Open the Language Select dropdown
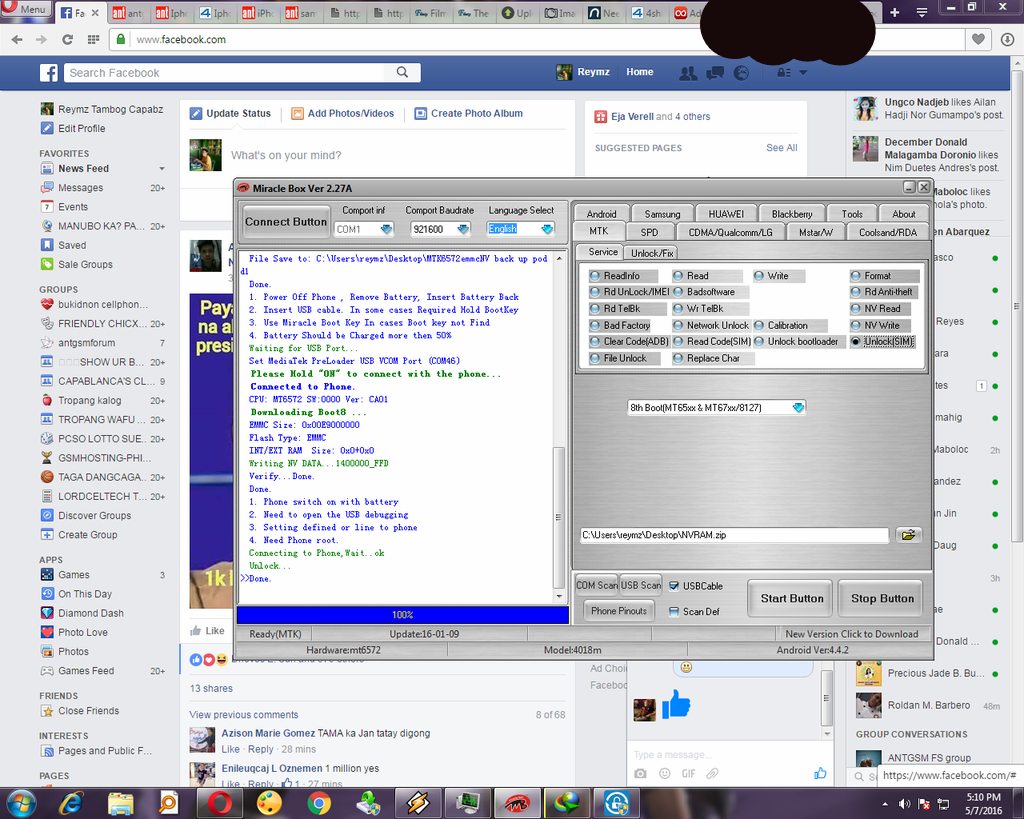This screenshot has height=819, width=1024. coord(547,229)
